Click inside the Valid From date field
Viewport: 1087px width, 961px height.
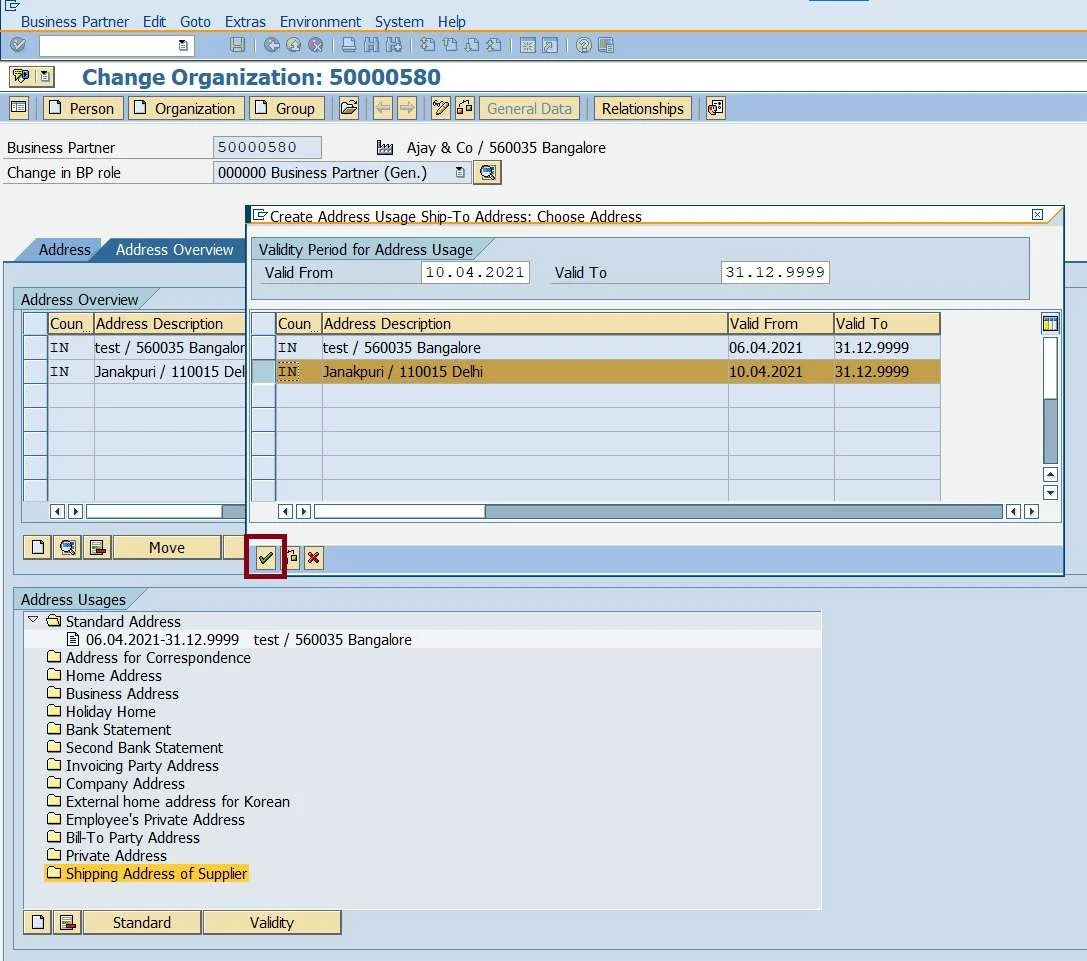click(475, 272)
